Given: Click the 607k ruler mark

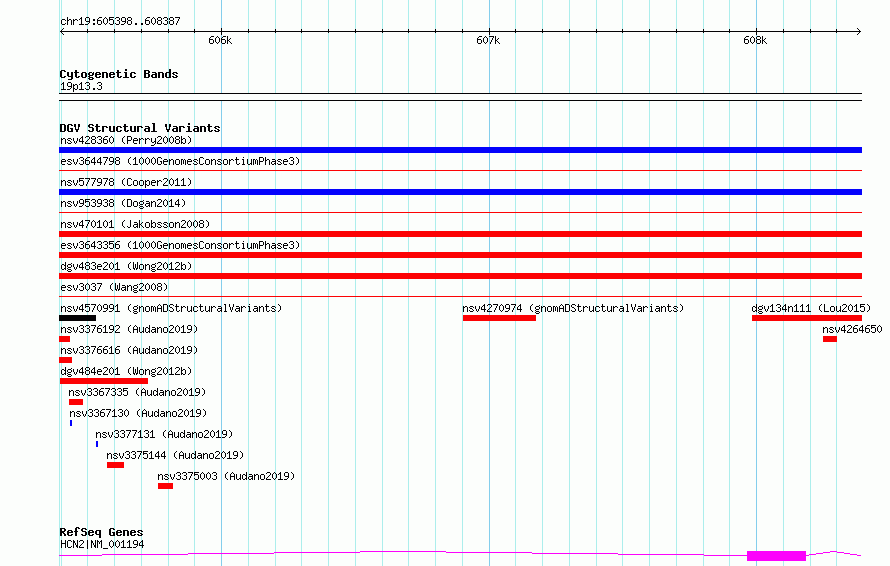Looking at the screenshot, I should (x=488, y=40).
